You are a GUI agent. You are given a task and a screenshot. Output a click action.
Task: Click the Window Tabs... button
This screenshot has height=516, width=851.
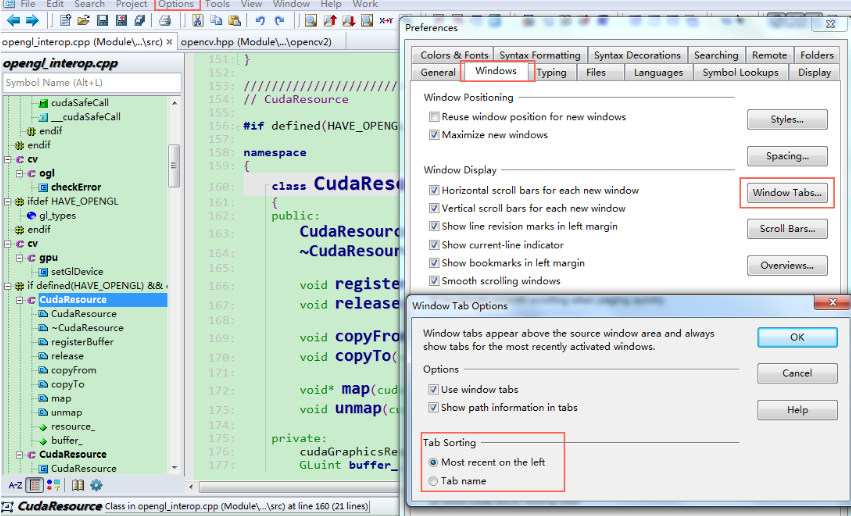[x=787, y=193]
